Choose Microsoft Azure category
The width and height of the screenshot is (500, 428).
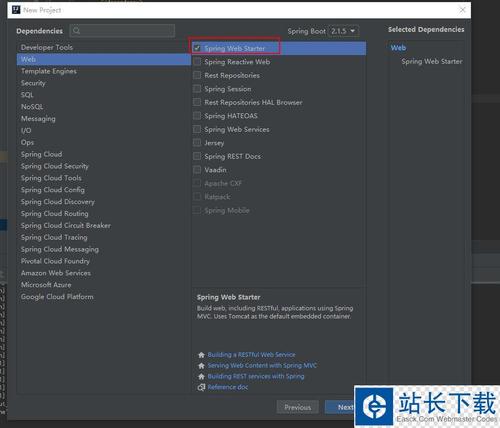click(x=104, y=285)
